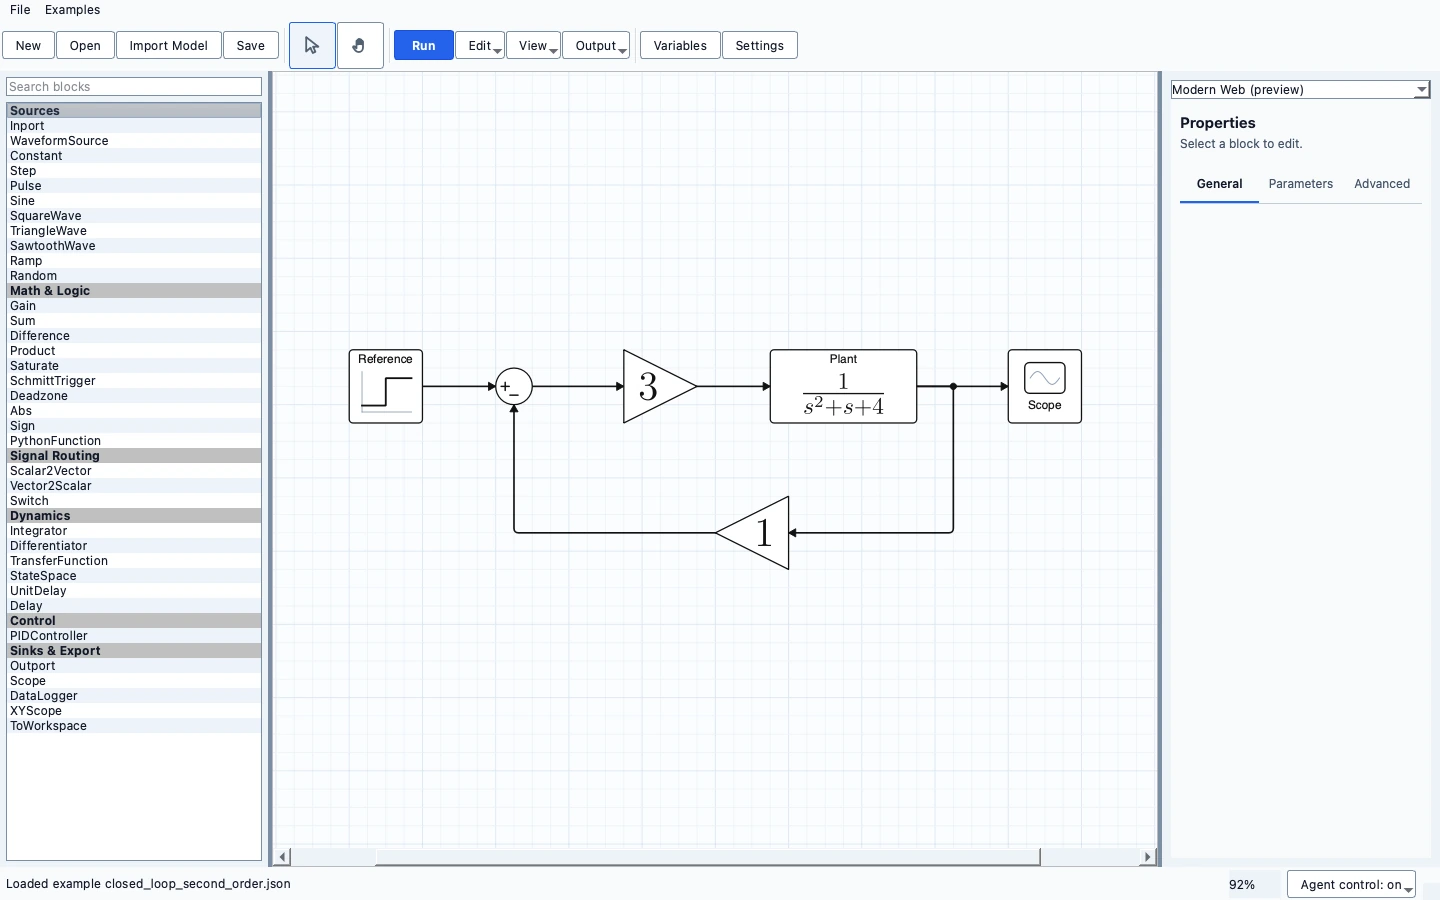Switch to the General tab

(x=1219, y=184)
